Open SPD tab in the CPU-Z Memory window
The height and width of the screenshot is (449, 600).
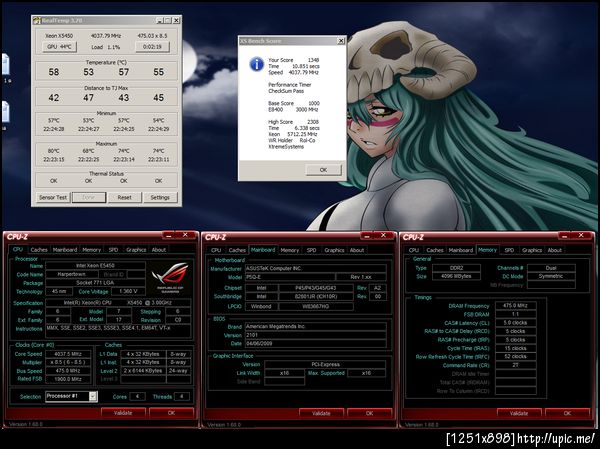point(509,250)
